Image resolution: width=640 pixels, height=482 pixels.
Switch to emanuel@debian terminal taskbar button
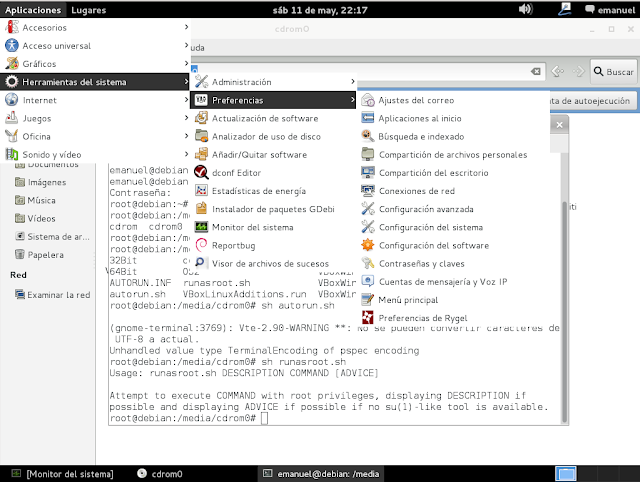coord(321,474)
